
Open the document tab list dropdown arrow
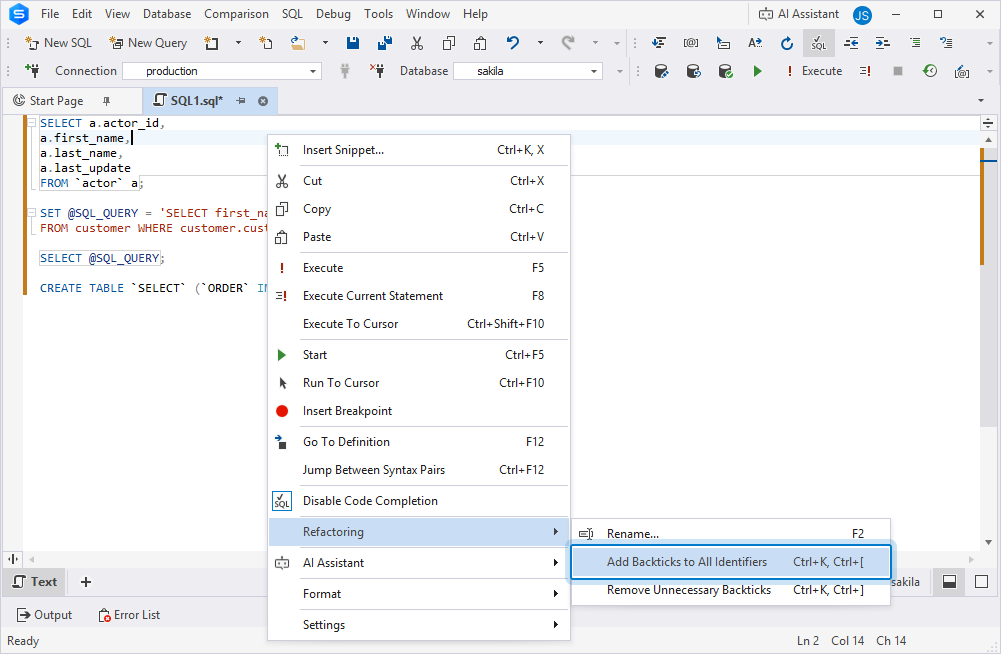(981, 100)
